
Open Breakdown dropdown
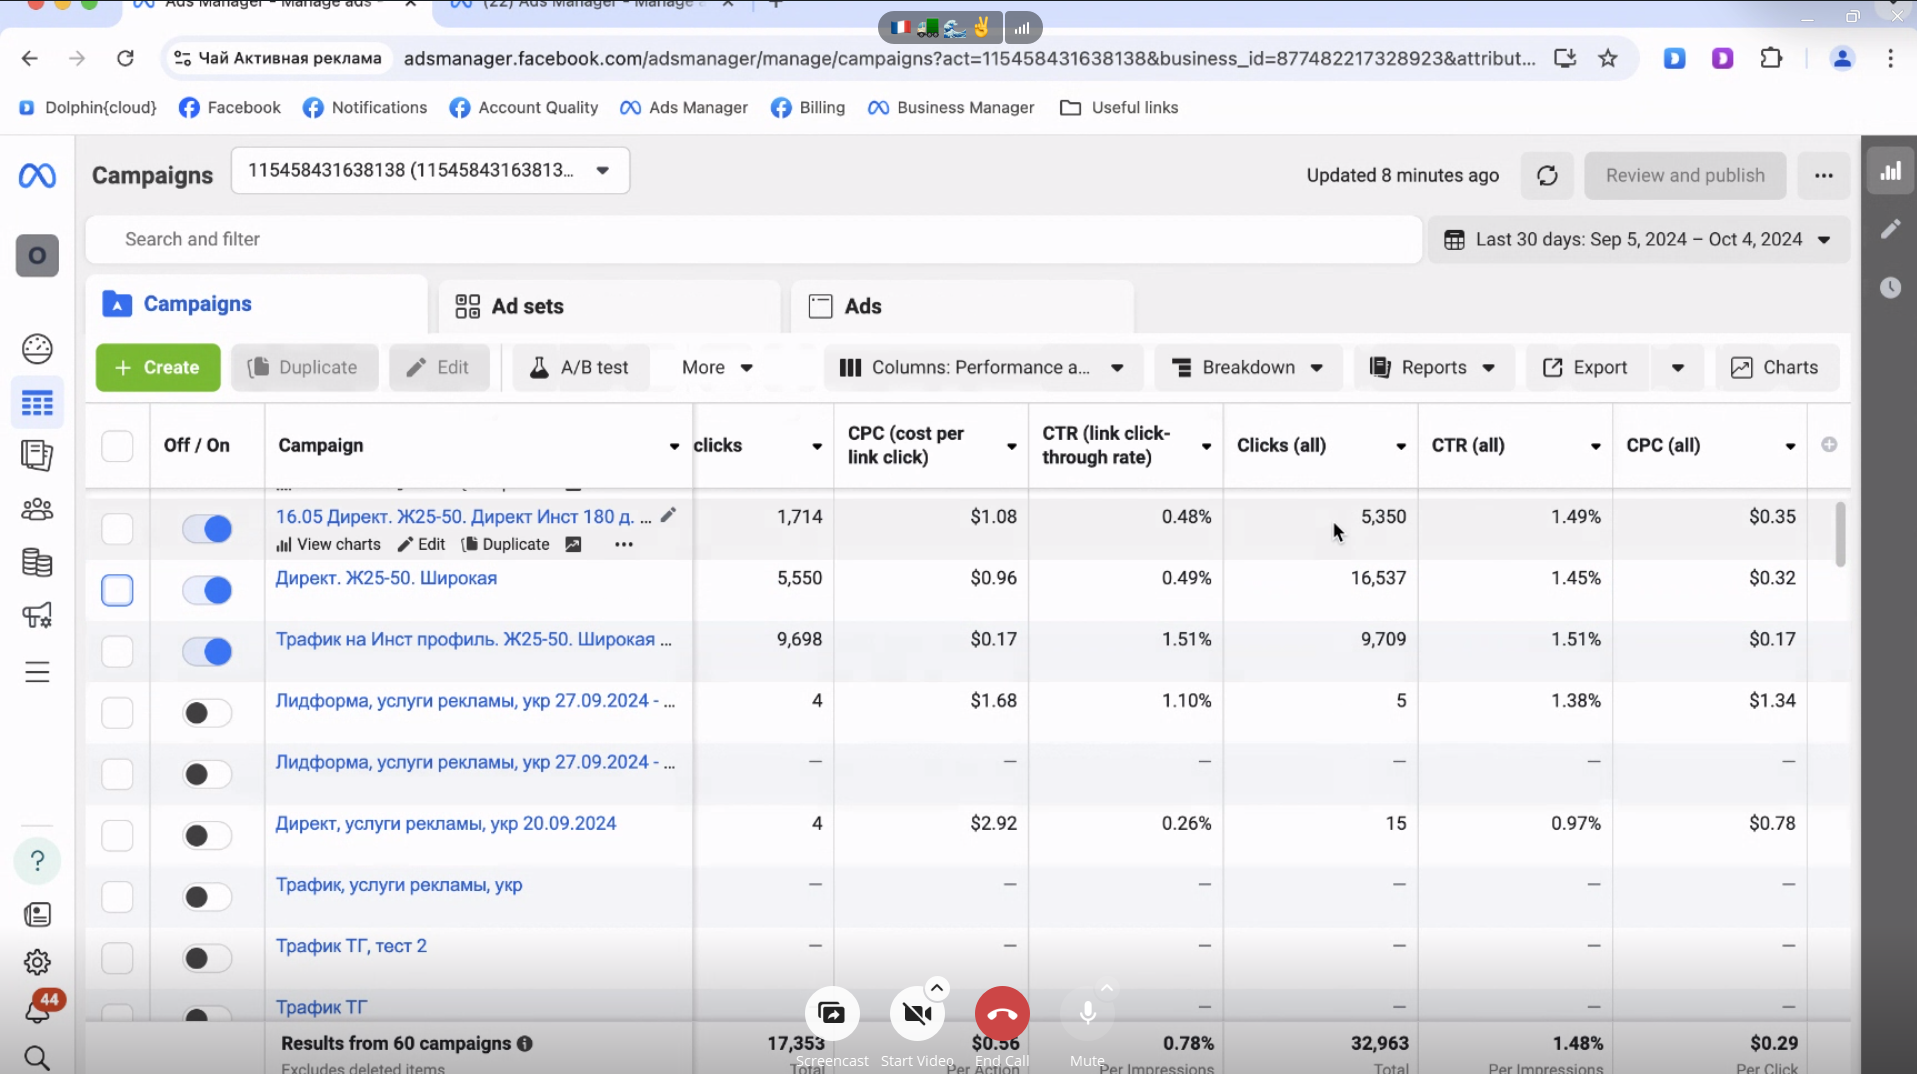click(x=1247, y=368)
